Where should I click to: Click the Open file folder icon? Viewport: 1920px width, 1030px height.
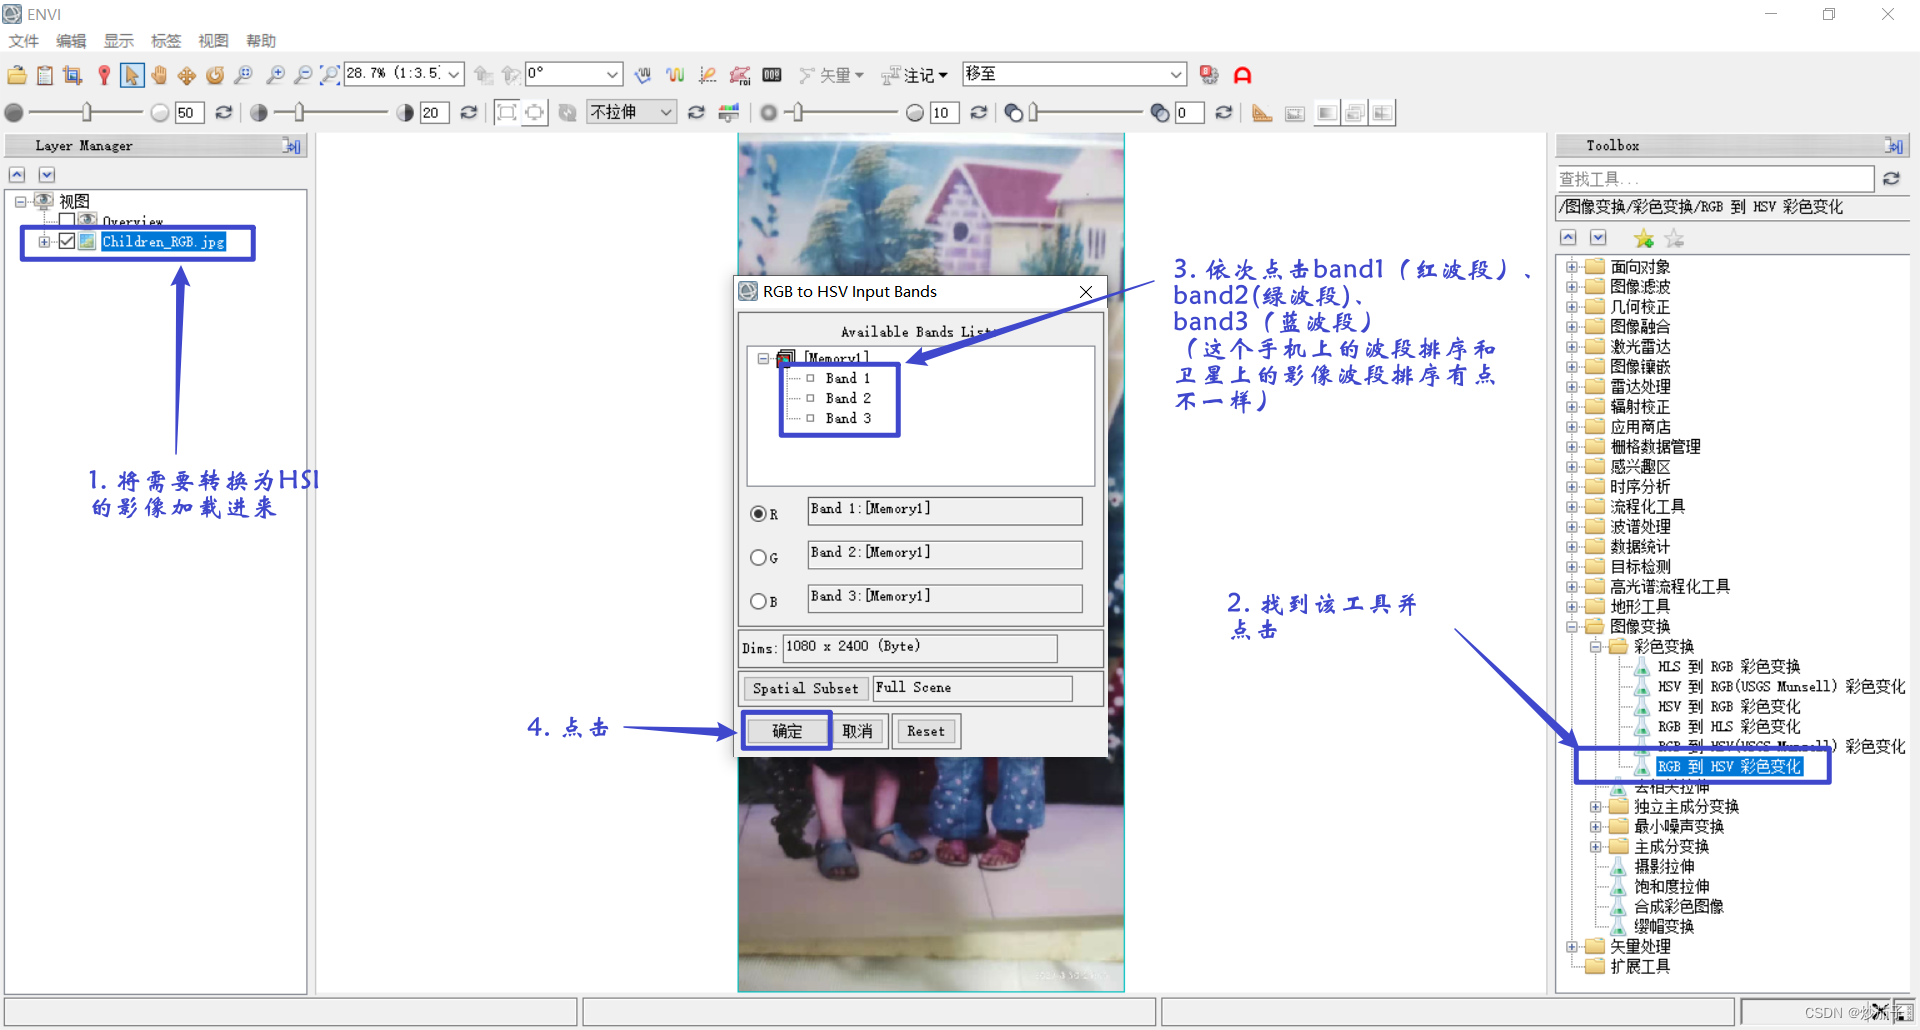(x=17, y=75)
